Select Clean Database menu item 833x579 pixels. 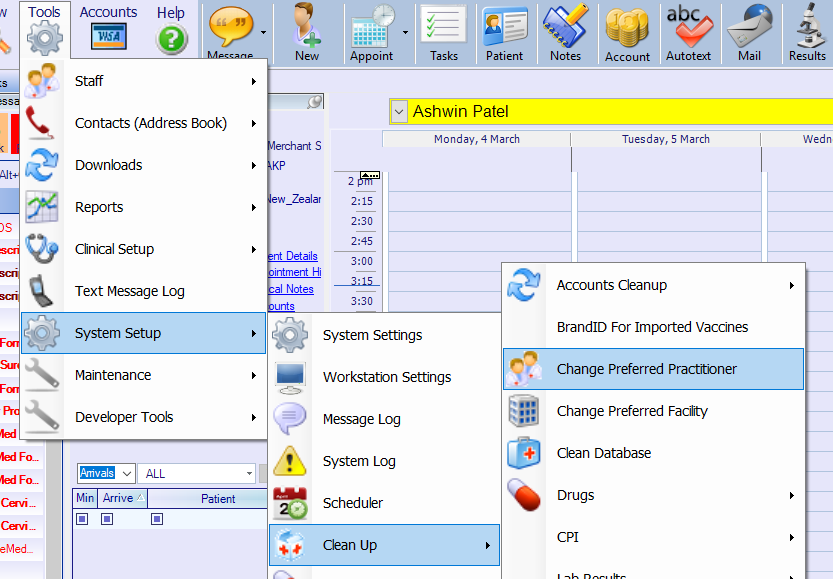[x=653, y=453]
